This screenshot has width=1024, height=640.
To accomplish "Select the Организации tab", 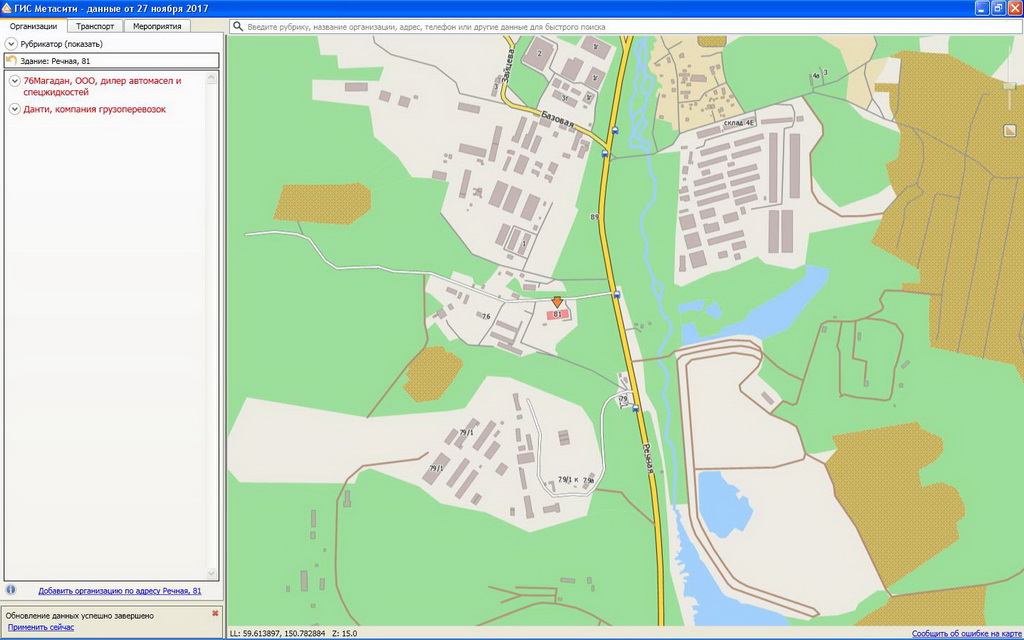I will 33,26.
